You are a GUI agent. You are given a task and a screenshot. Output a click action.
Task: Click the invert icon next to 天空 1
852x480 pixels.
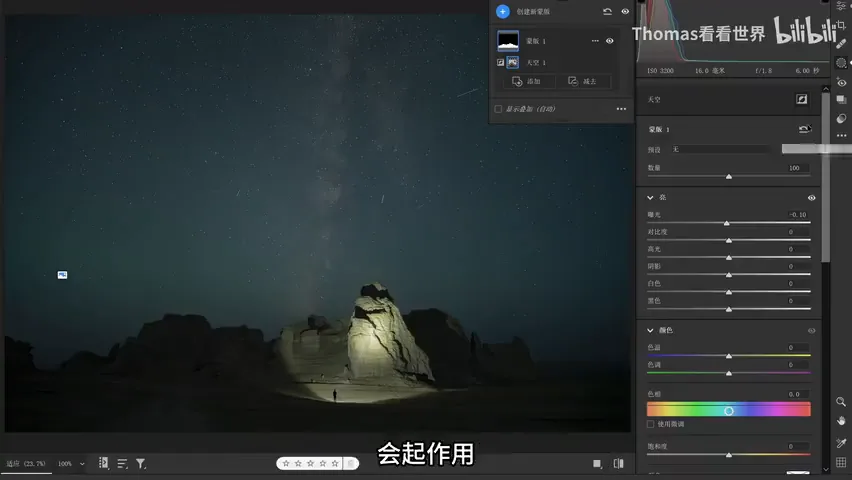point(500,63)
